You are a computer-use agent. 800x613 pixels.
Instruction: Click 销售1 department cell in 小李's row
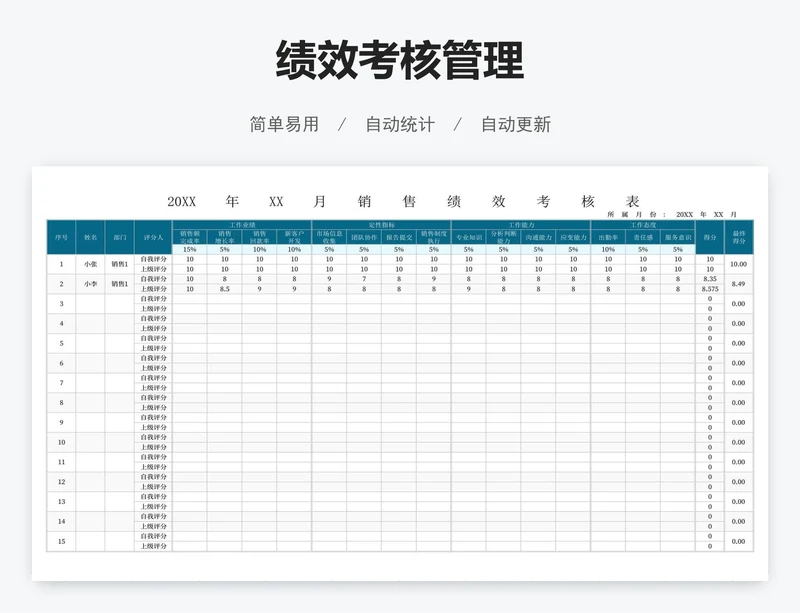(120, 284)
